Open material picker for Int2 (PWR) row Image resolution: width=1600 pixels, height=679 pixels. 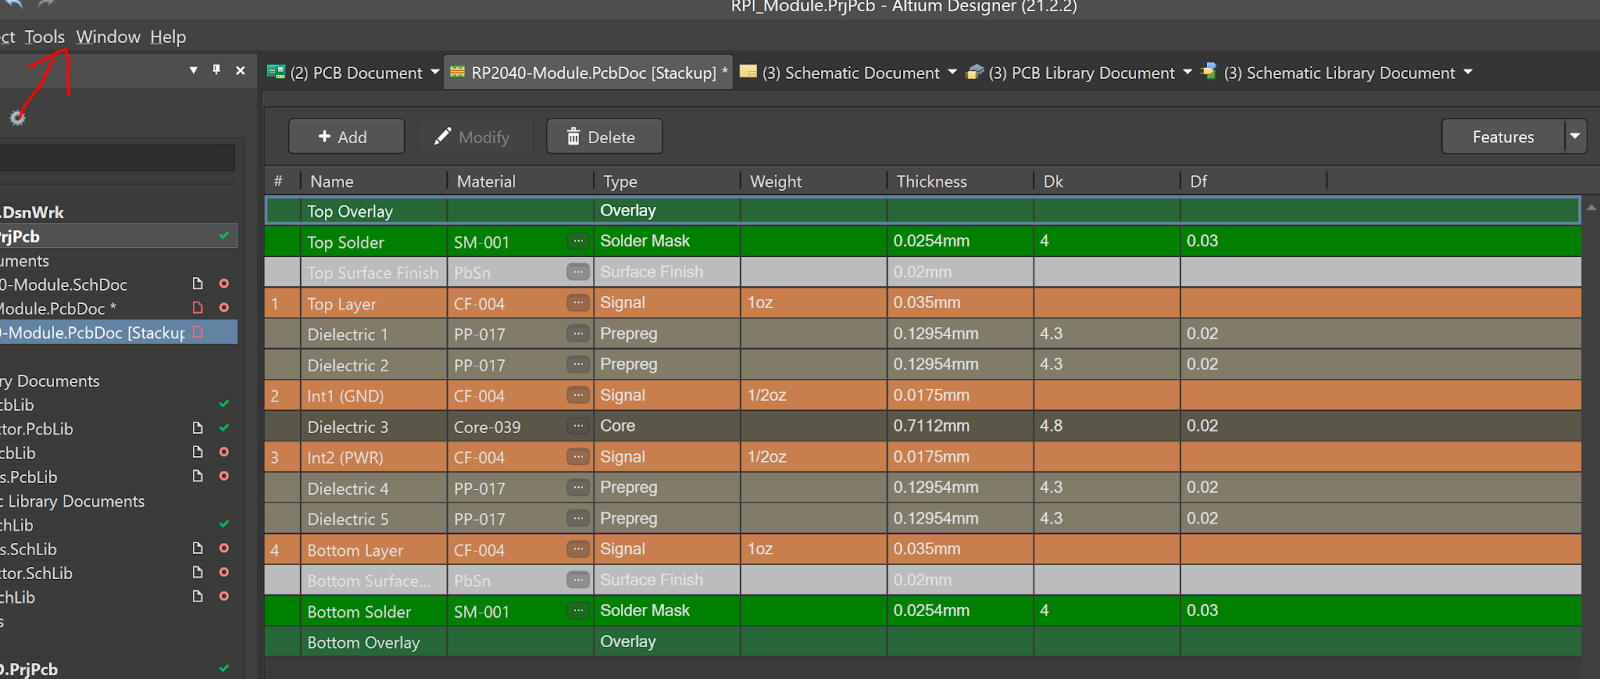point(578,457)
